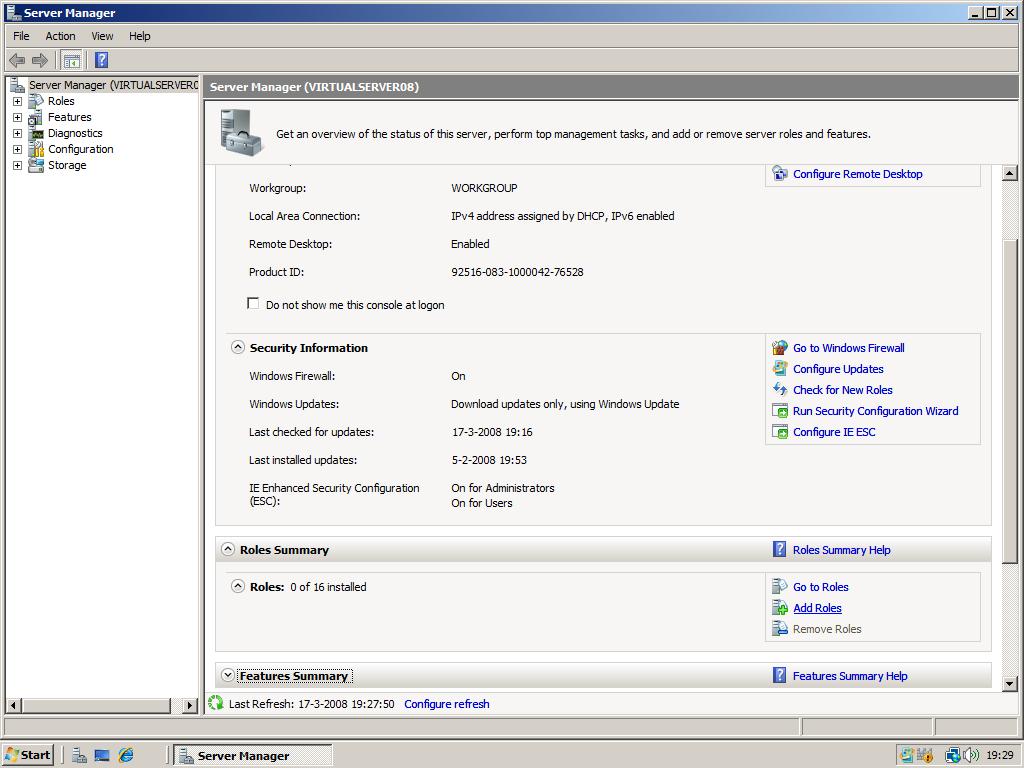Screen dimensions: 1024x768
Task: Click the network connection tray icon
Action: (953, 756)
